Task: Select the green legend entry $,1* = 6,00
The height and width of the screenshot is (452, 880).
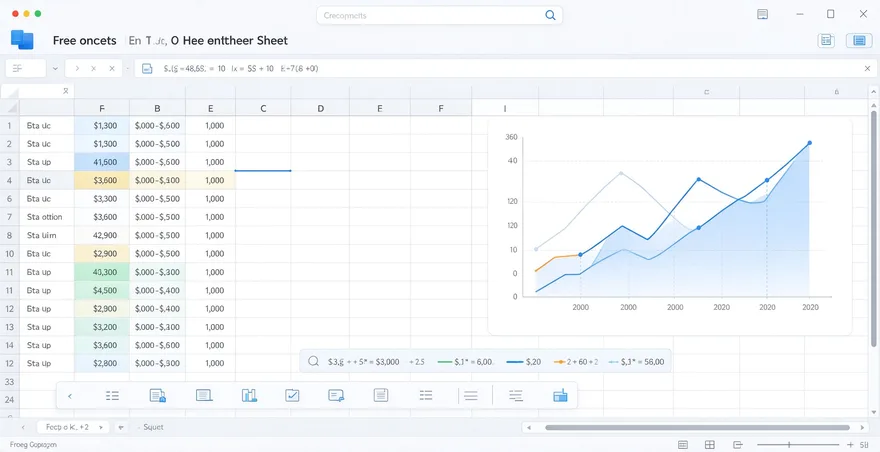Action: tap(465, 362)
